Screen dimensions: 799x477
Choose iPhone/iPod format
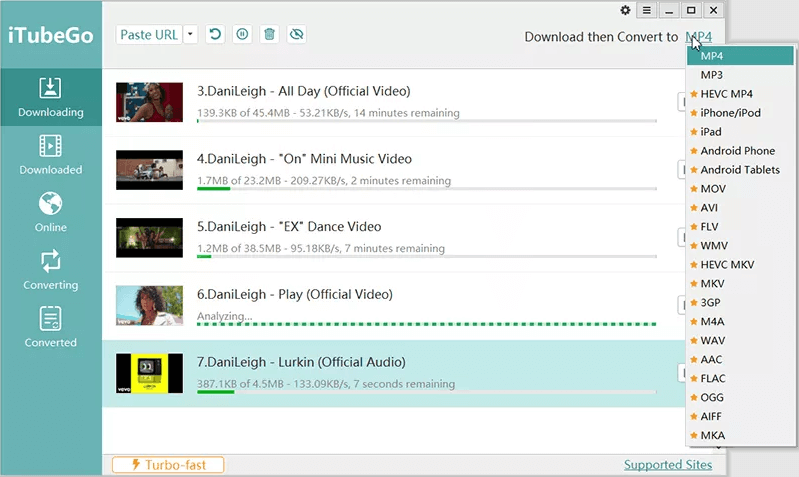click(x=740, y=113)
